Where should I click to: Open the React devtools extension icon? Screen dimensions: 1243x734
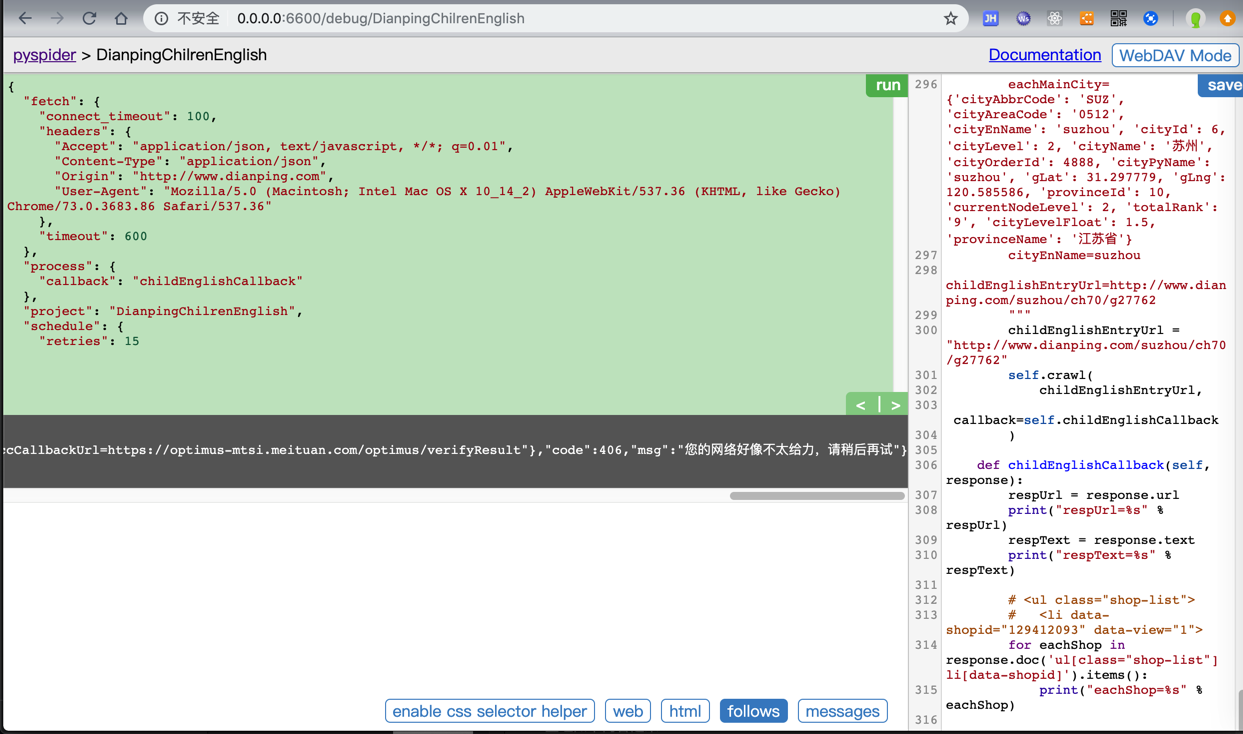(x=1055, y=18)
